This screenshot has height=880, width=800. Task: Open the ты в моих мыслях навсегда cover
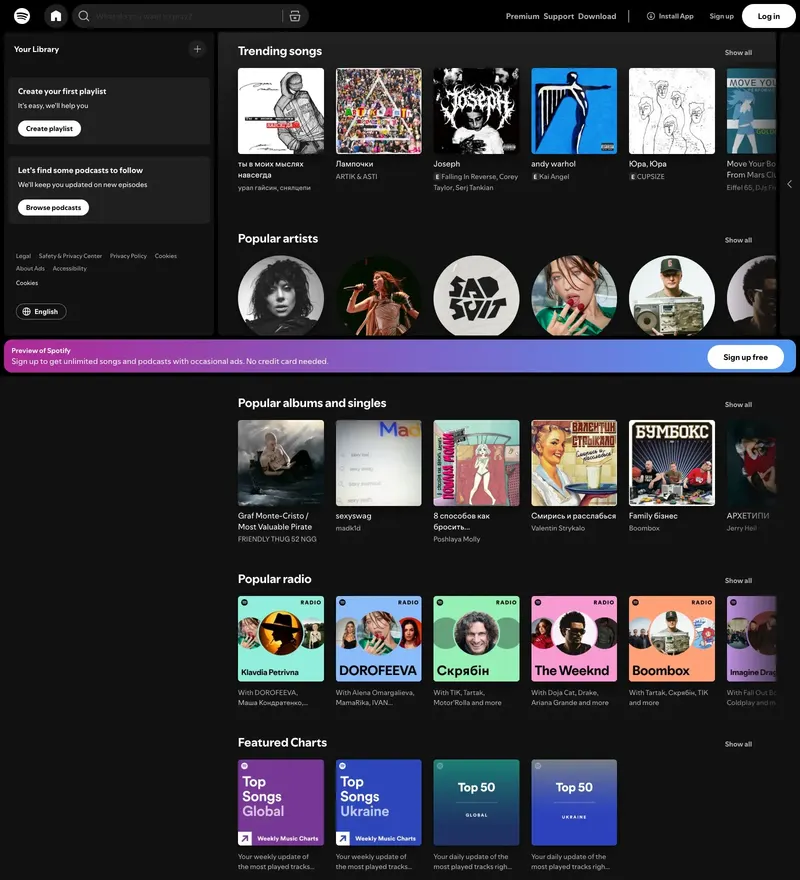click(281, 111)
